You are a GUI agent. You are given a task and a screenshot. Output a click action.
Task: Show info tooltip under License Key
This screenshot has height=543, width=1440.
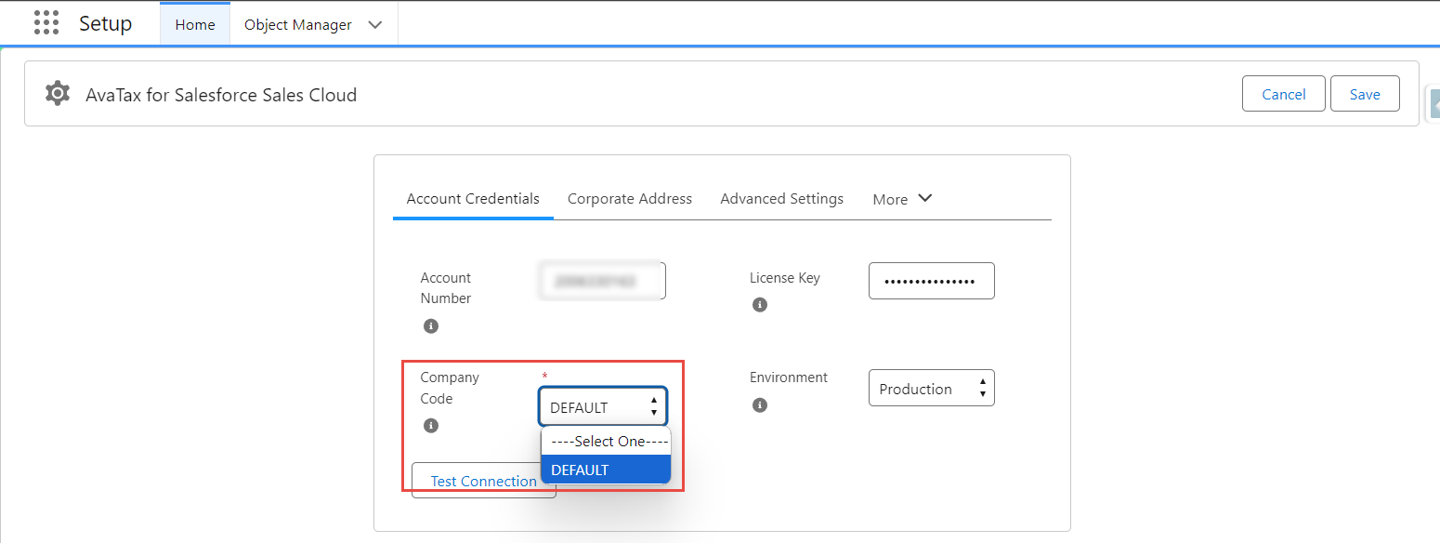click(x=760, y=305)
